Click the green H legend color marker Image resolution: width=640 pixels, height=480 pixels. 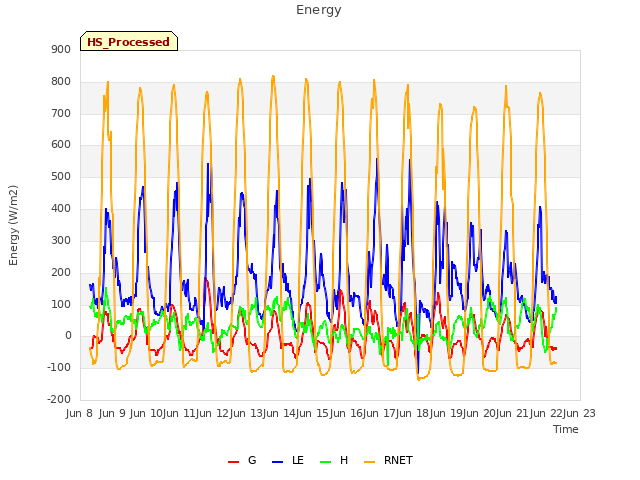(x=326, y=462)
